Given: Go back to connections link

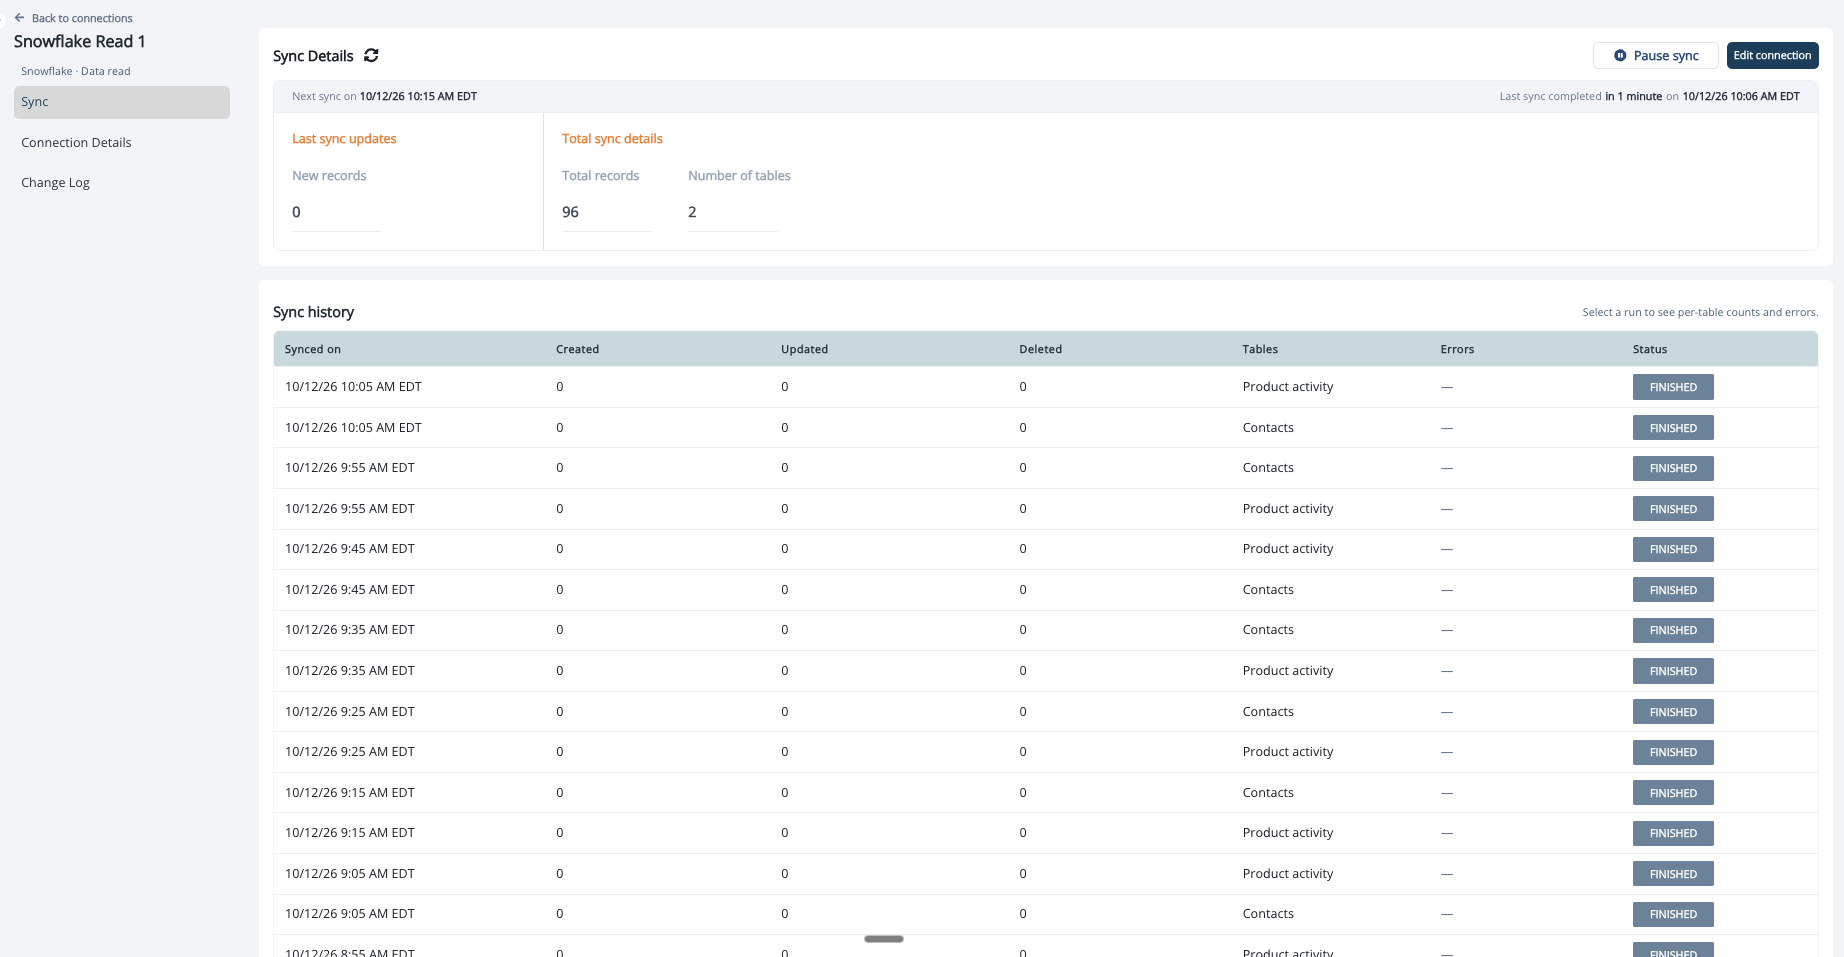Looking at the screenshot, I should point(82,18).
